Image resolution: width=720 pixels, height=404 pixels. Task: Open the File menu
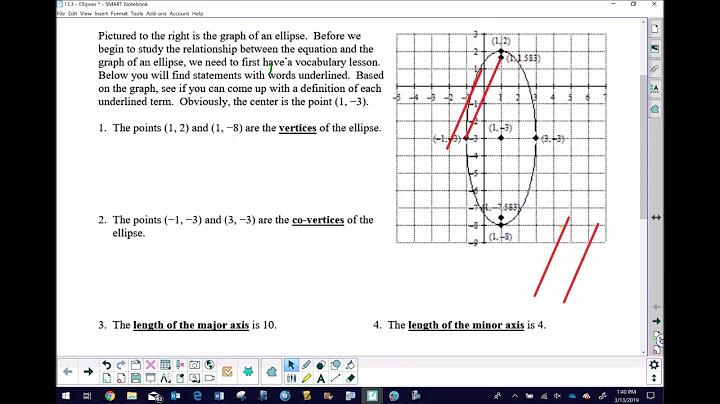[x=61, y=14]
